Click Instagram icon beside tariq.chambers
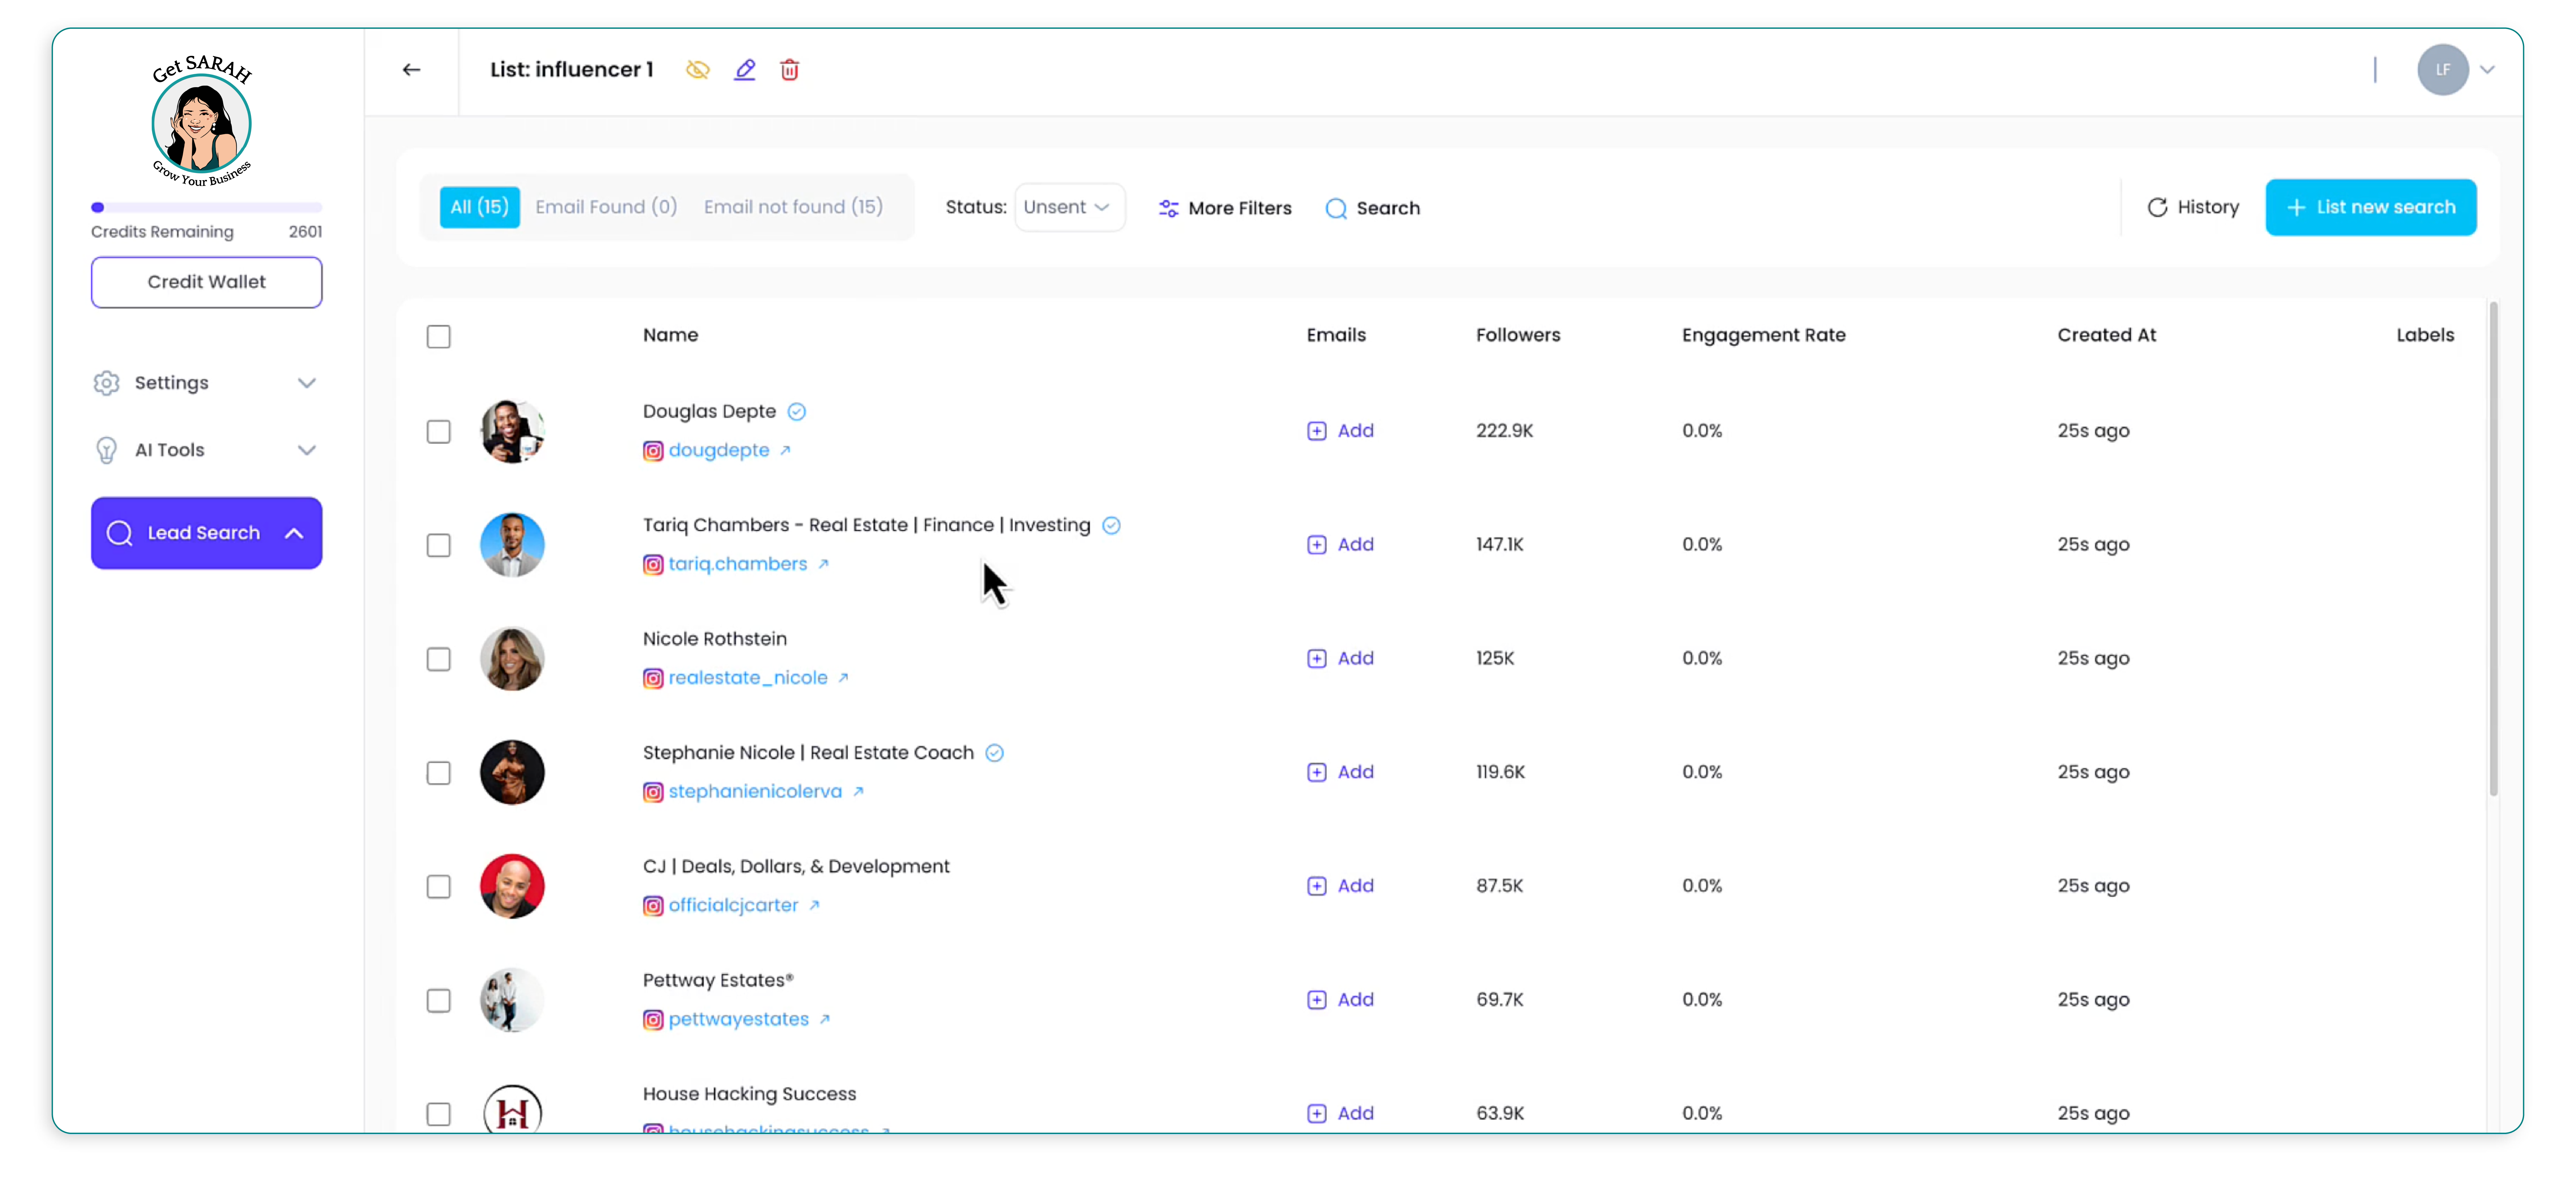The image size is (2576, 1196). [x=653, y=565]
